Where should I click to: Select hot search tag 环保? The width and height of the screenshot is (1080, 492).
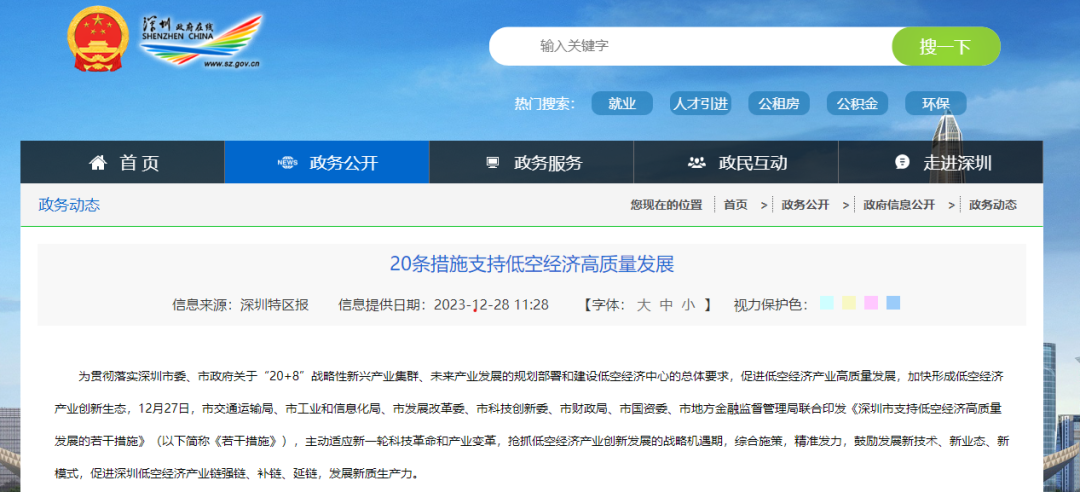936,103
